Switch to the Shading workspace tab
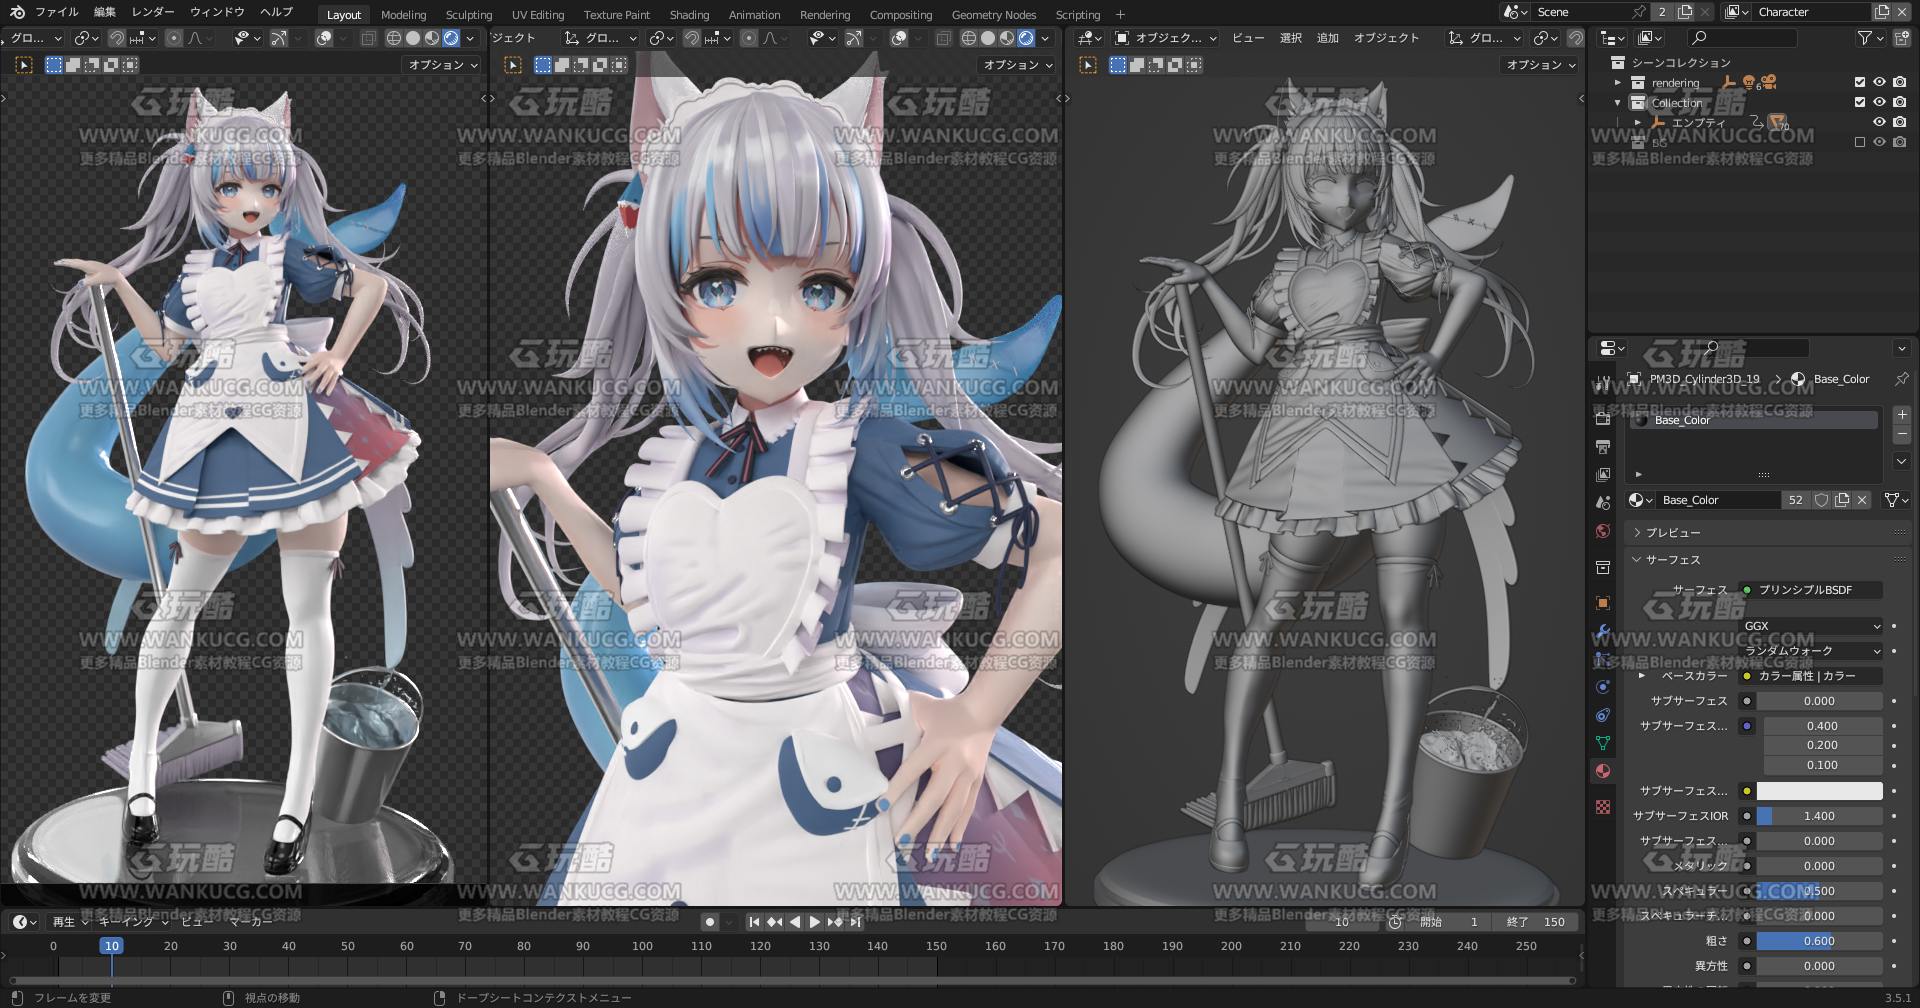1920x1008 pixels. pos(689,14)
